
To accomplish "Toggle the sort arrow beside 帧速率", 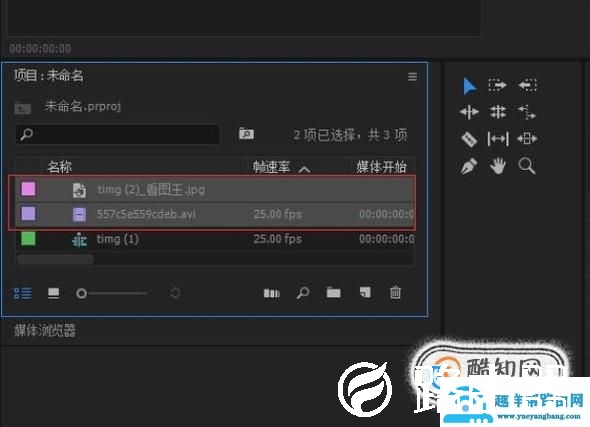I will tap(304, 169).
